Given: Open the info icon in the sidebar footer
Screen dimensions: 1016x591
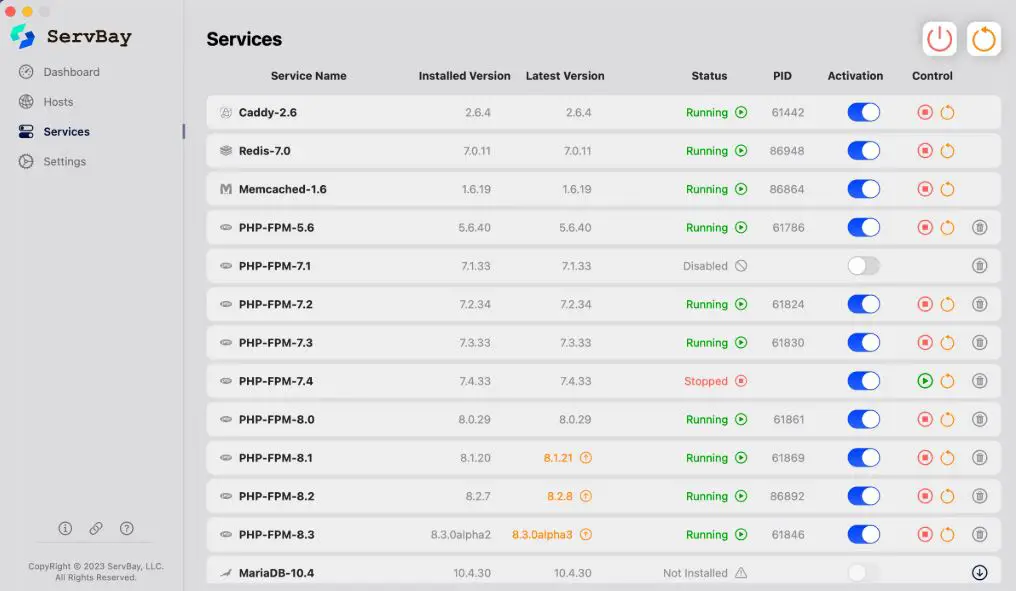Looking at the screenshot, I should [65, 528].
